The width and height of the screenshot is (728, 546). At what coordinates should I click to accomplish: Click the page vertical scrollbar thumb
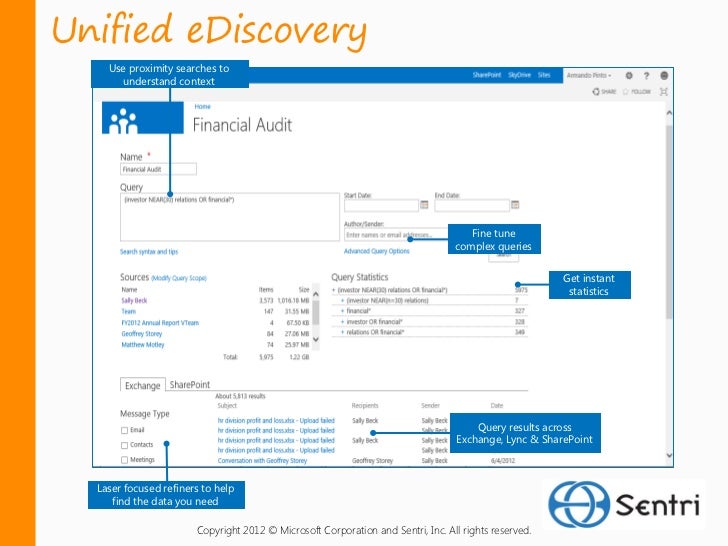click(669, 222)
